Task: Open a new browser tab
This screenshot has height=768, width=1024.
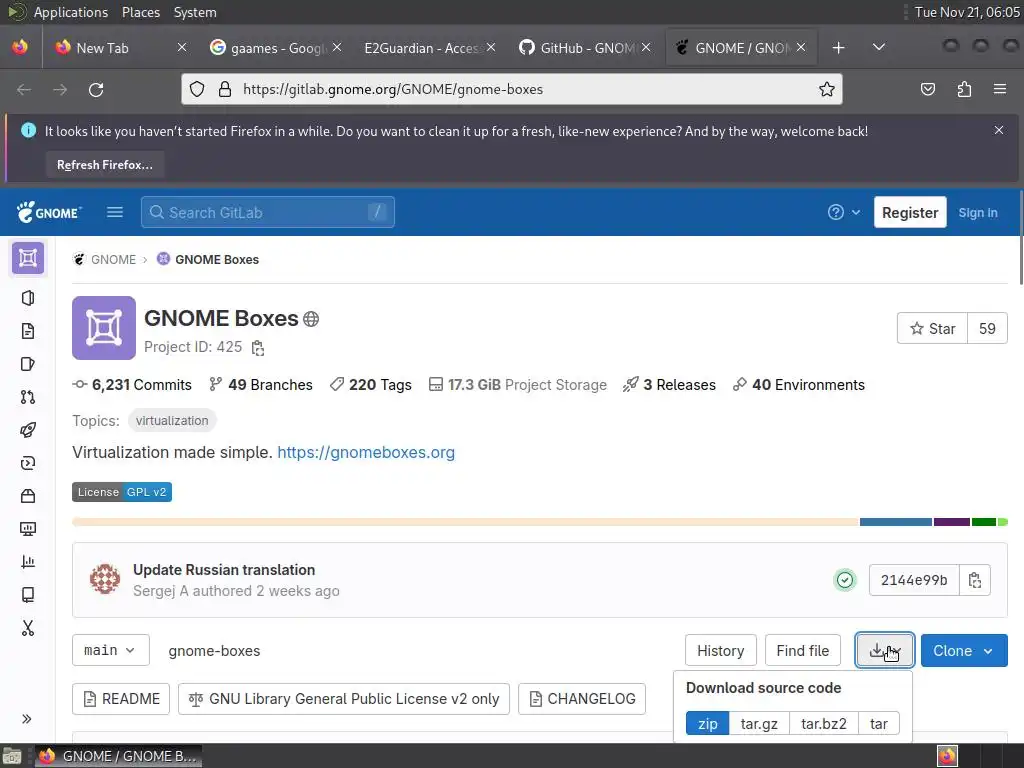Action: click(x=839, y=48)
